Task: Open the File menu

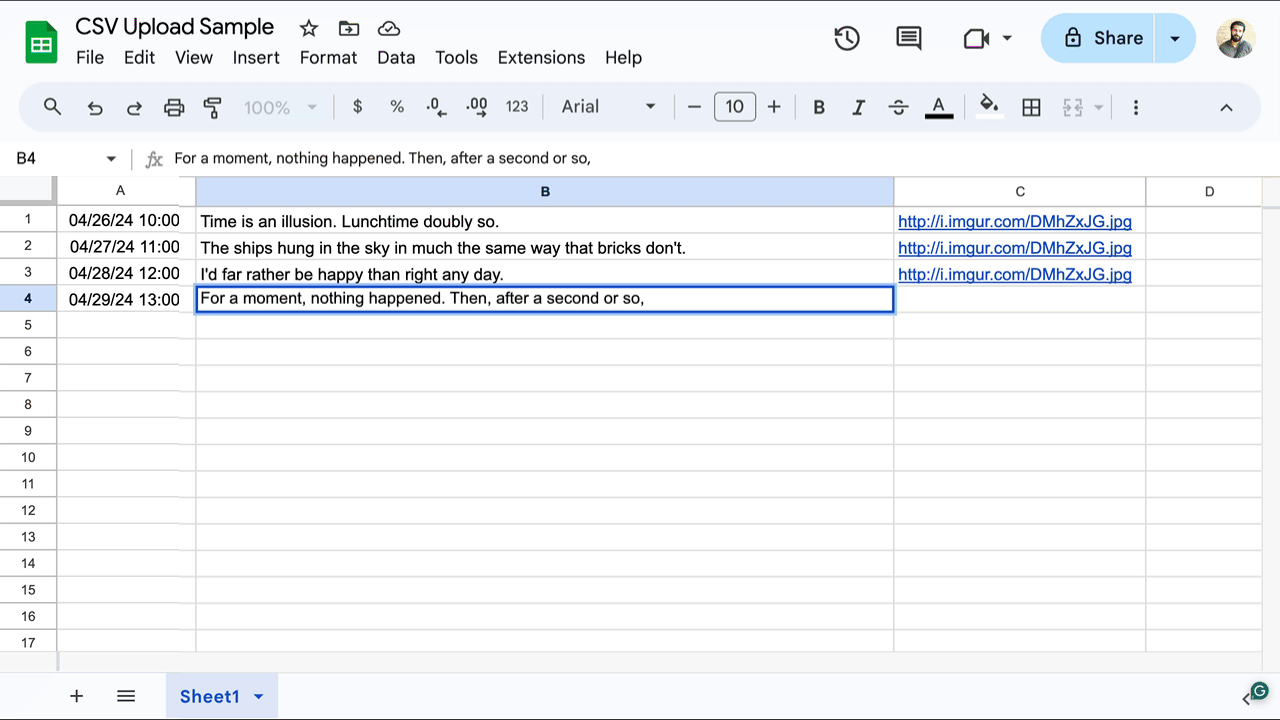Action: [90, 58]
